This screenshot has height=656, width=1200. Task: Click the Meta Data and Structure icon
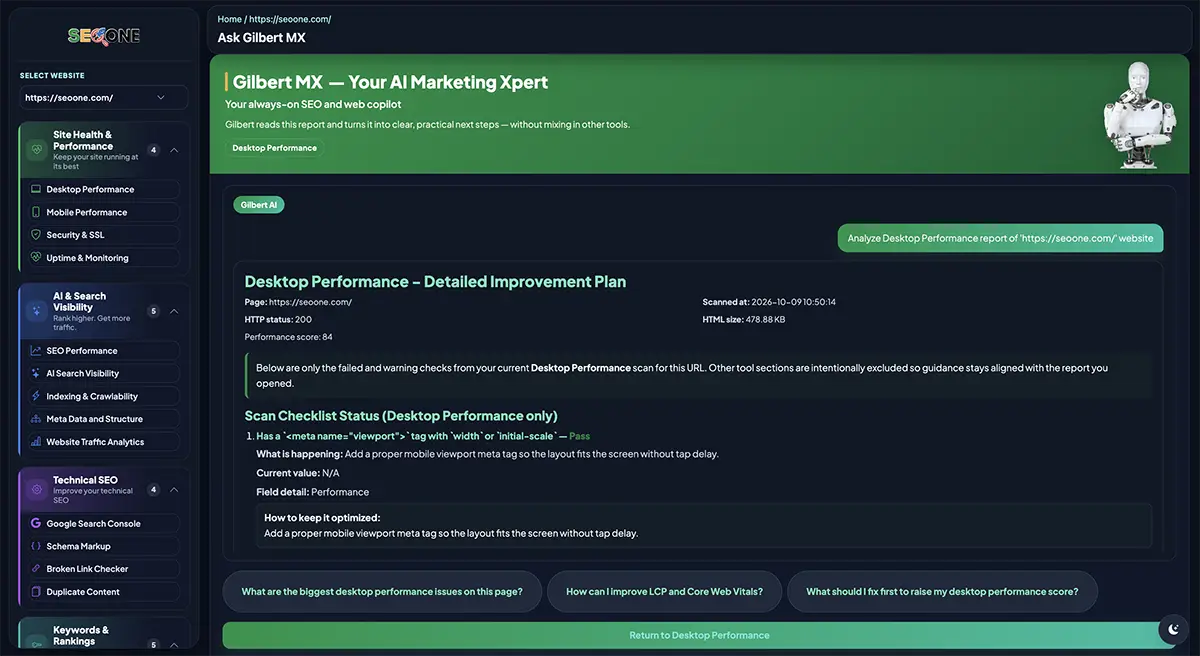point(36,419)
